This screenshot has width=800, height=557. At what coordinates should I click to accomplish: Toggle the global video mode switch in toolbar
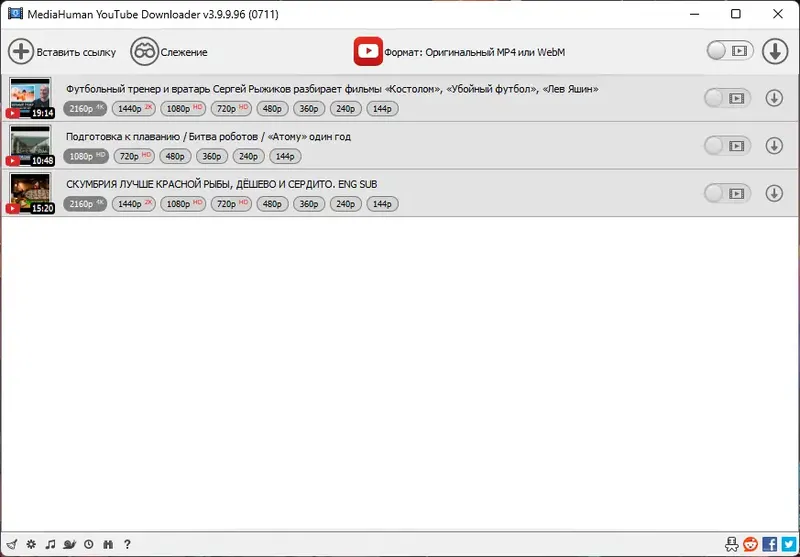(730, 51)
